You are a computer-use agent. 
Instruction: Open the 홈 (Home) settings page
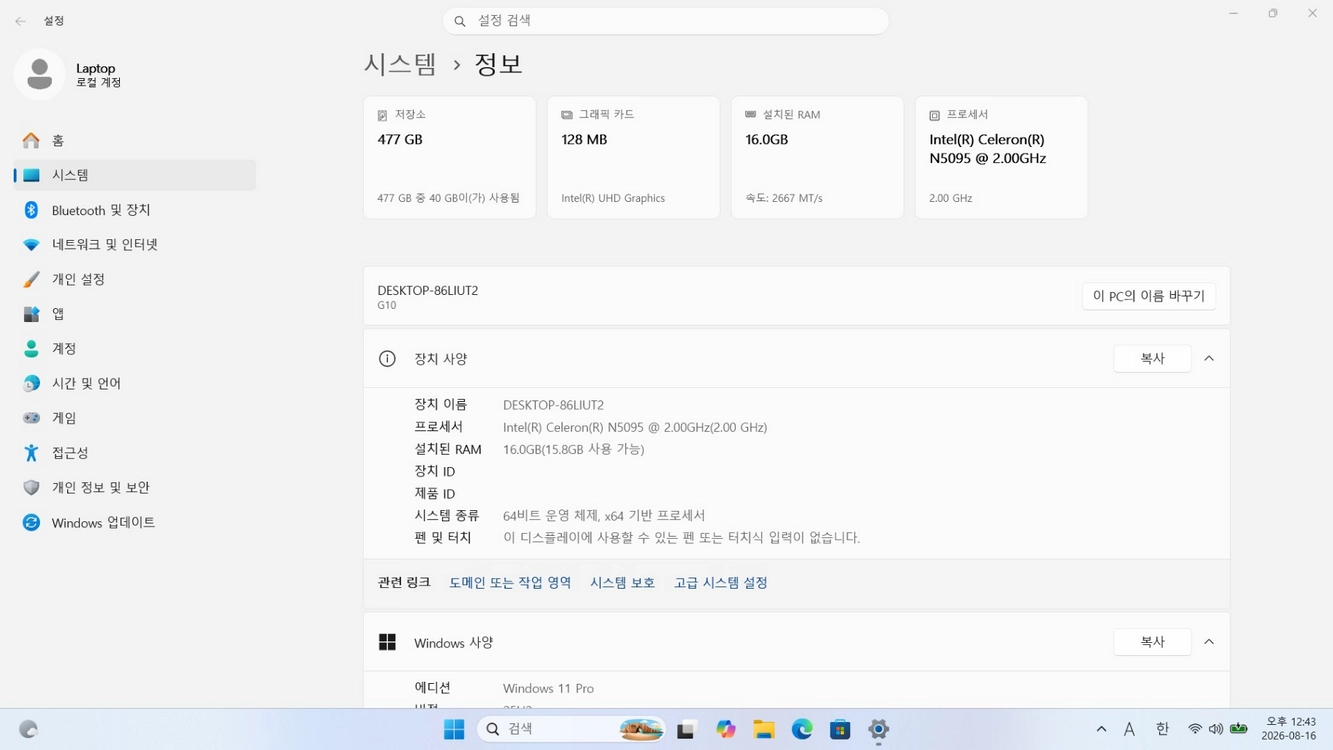tap(135, 141)
